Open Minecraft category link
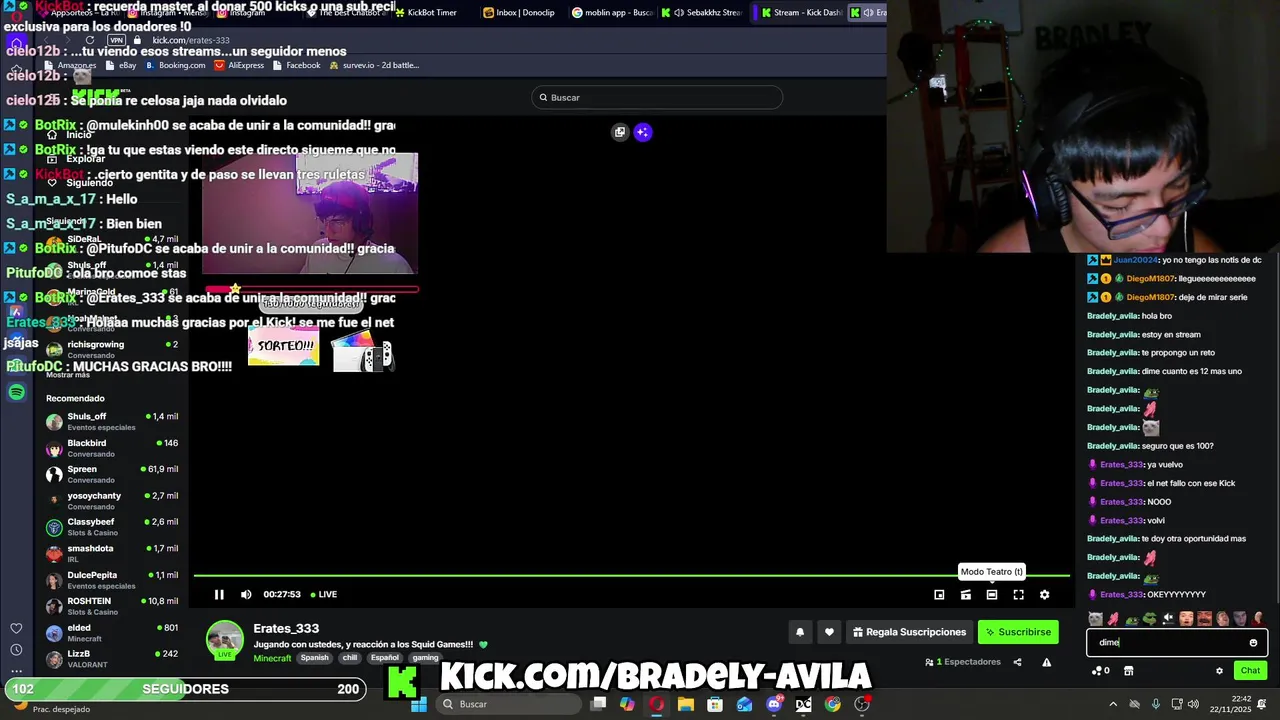This screenshot has width=1280, height=720. (x=272, y=658)
